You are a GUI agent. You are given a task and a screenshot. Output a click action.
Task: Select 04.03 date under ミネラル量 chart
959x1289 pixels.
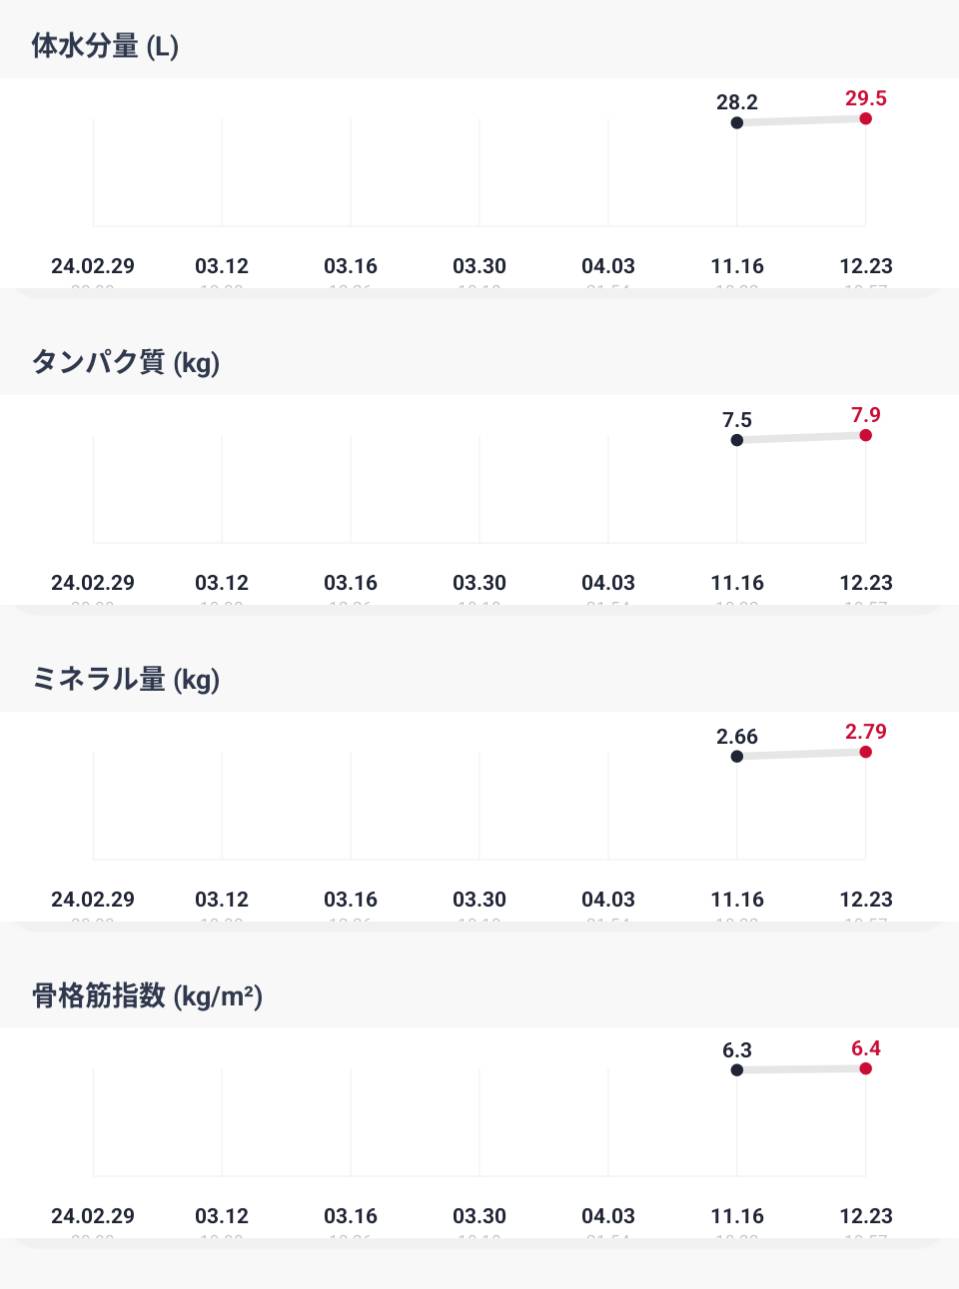click(608, 900)
